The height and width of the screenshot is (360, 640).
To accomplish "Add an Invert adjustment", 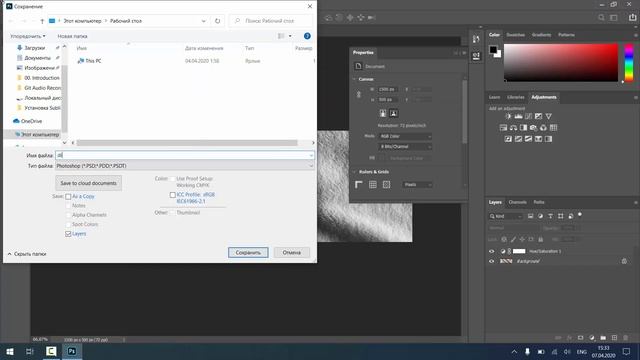I will click(x=508, y=139).
